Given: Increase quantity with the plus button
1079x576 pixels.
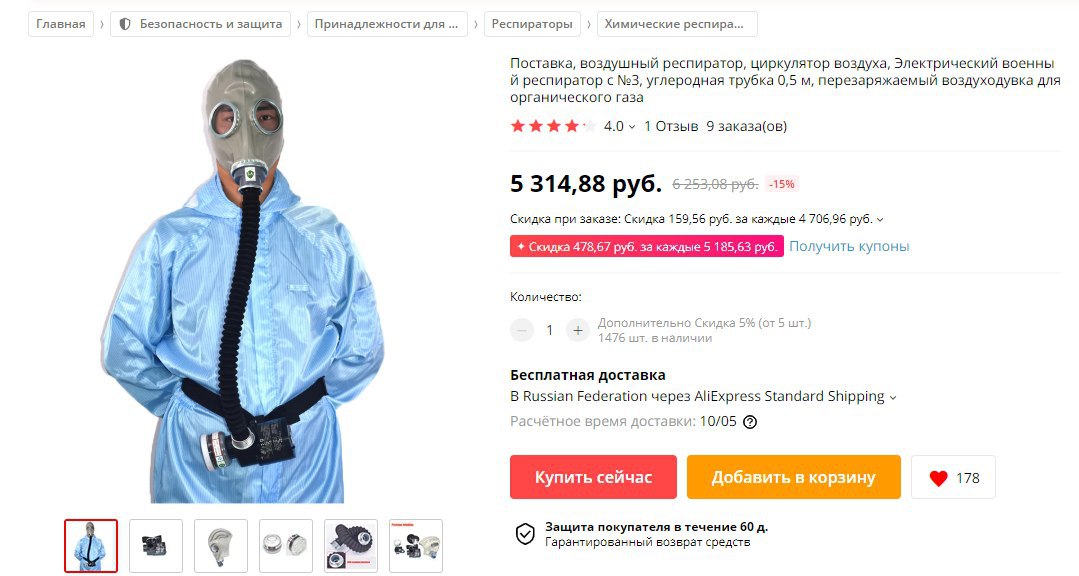Looking at the screenshot, I should coord(578,331).
